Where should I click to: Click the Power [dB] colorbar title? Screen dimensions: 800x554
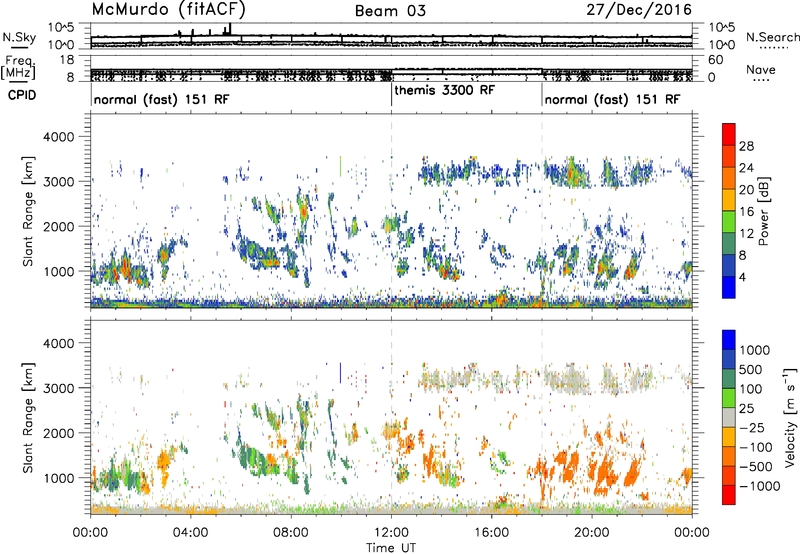763,211
